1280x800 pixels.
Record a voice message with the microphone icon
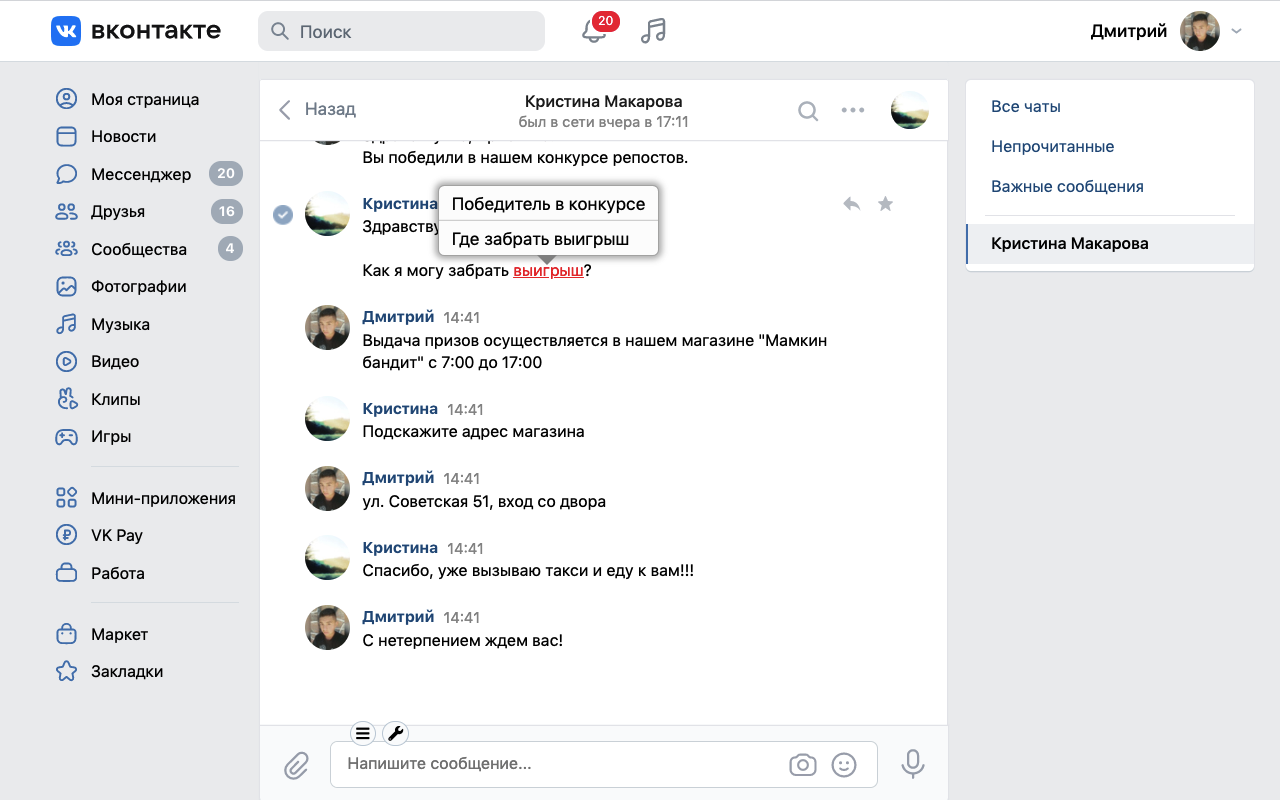click(912, 763)
